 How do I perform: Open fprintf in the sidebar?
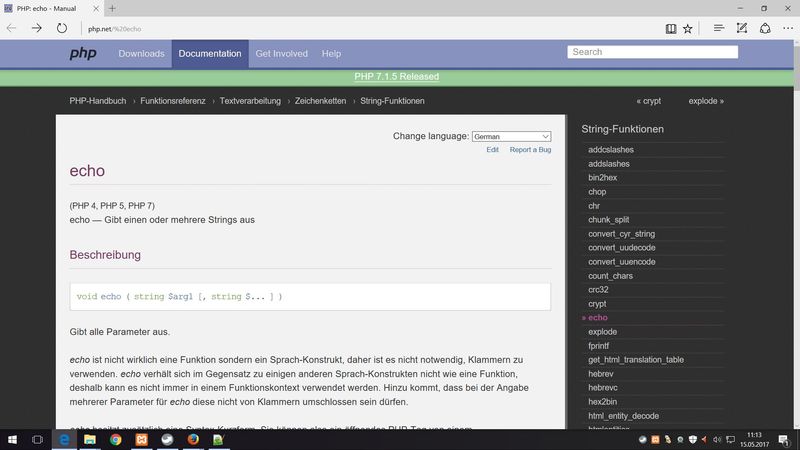(598, 345)
